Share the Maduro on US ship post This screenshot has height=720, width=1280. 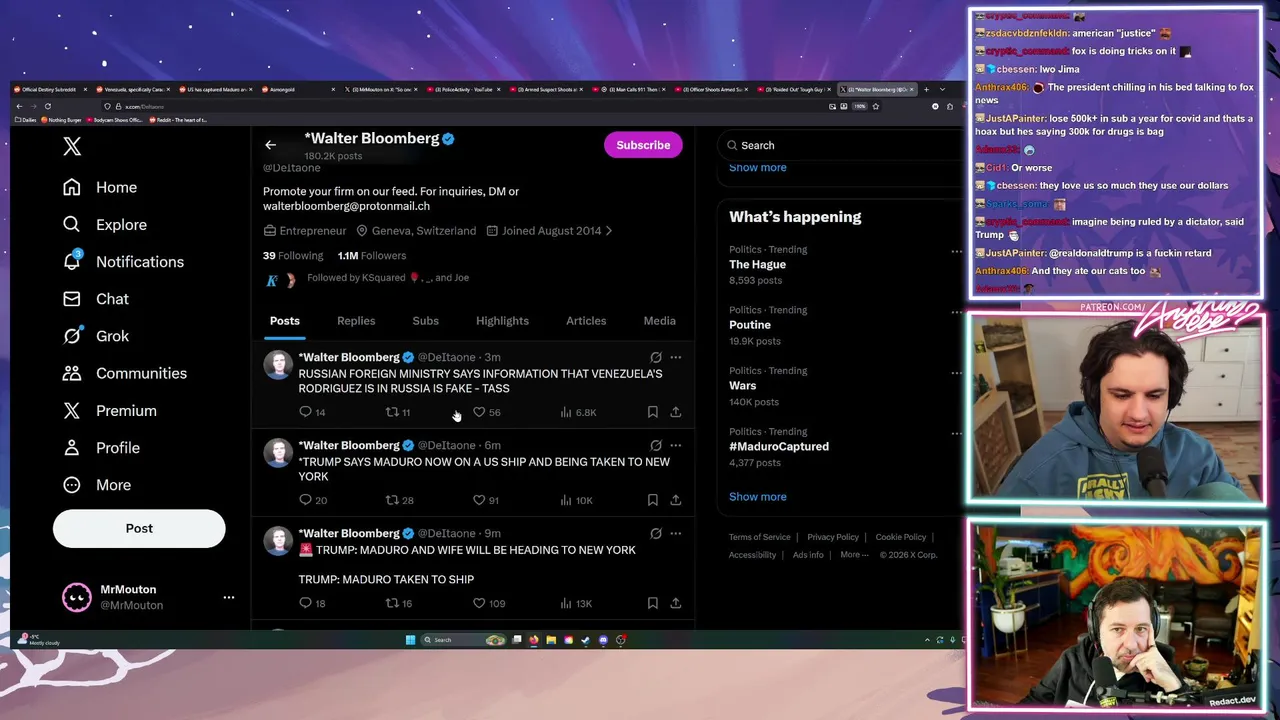(x=676, y=500)
